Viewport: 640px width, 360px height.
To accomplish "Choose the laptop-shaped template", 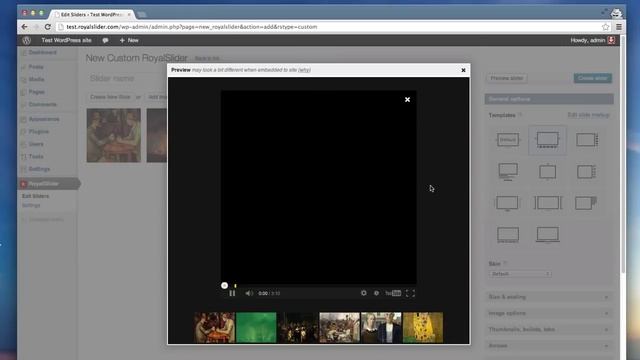I will coord(547,235).
